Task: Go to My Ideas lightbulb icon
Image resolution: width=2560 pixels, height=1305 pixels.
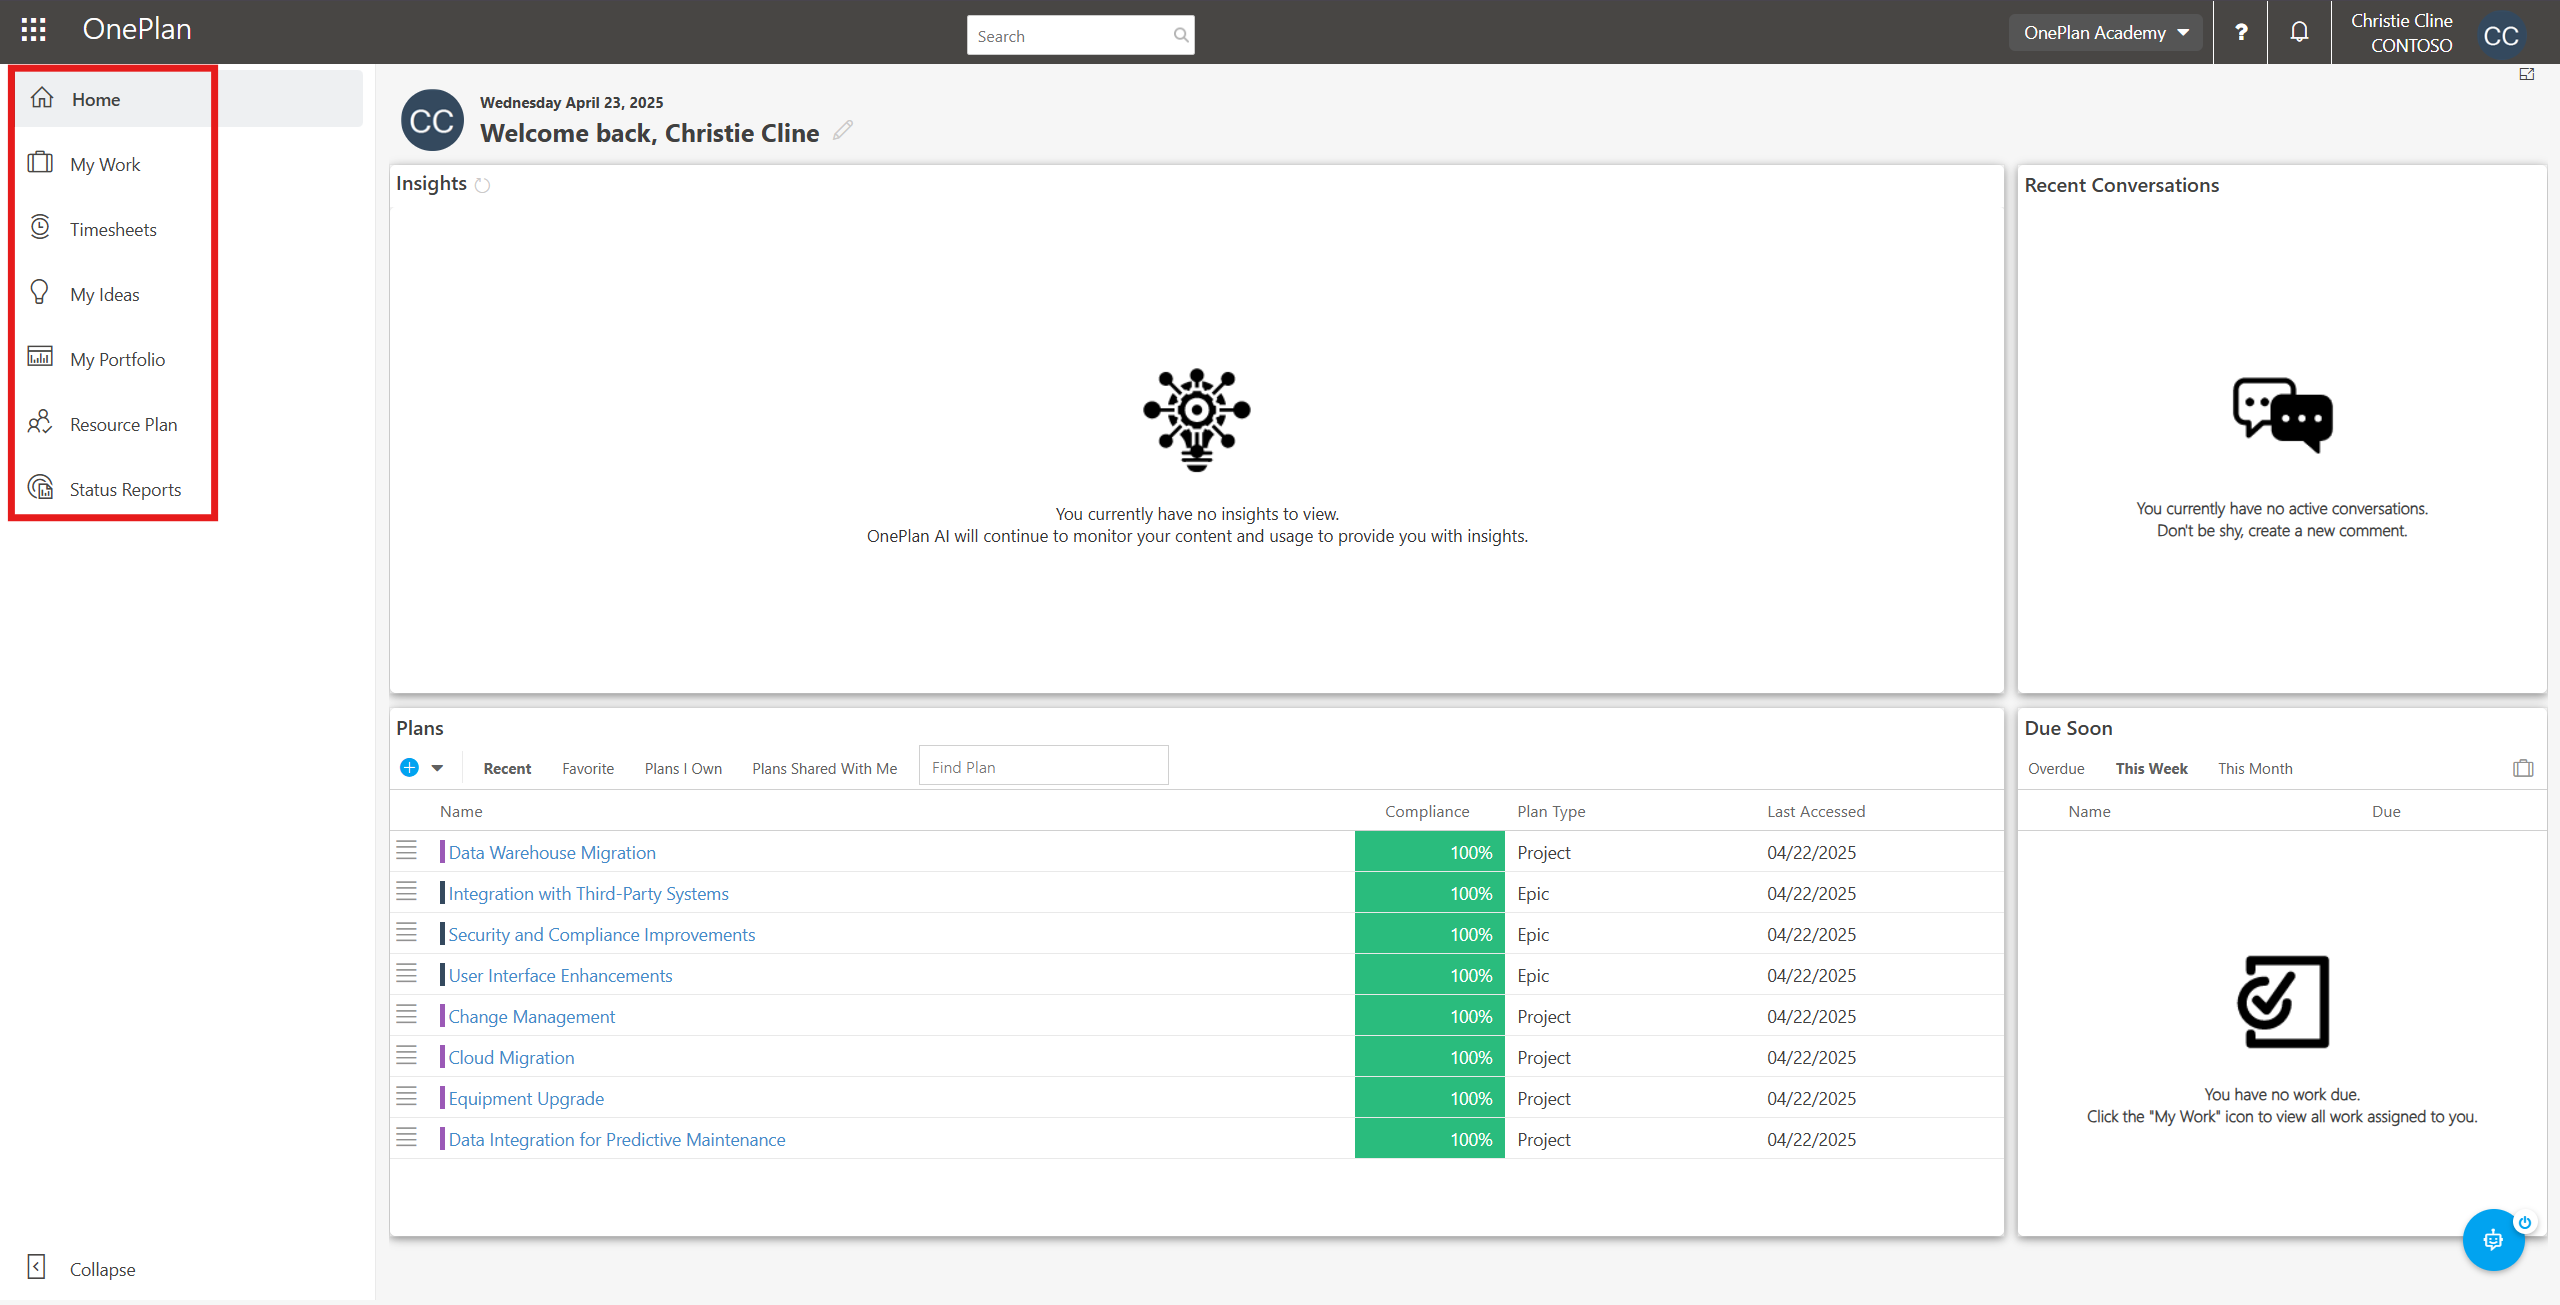Action: [x=40, y=292]
